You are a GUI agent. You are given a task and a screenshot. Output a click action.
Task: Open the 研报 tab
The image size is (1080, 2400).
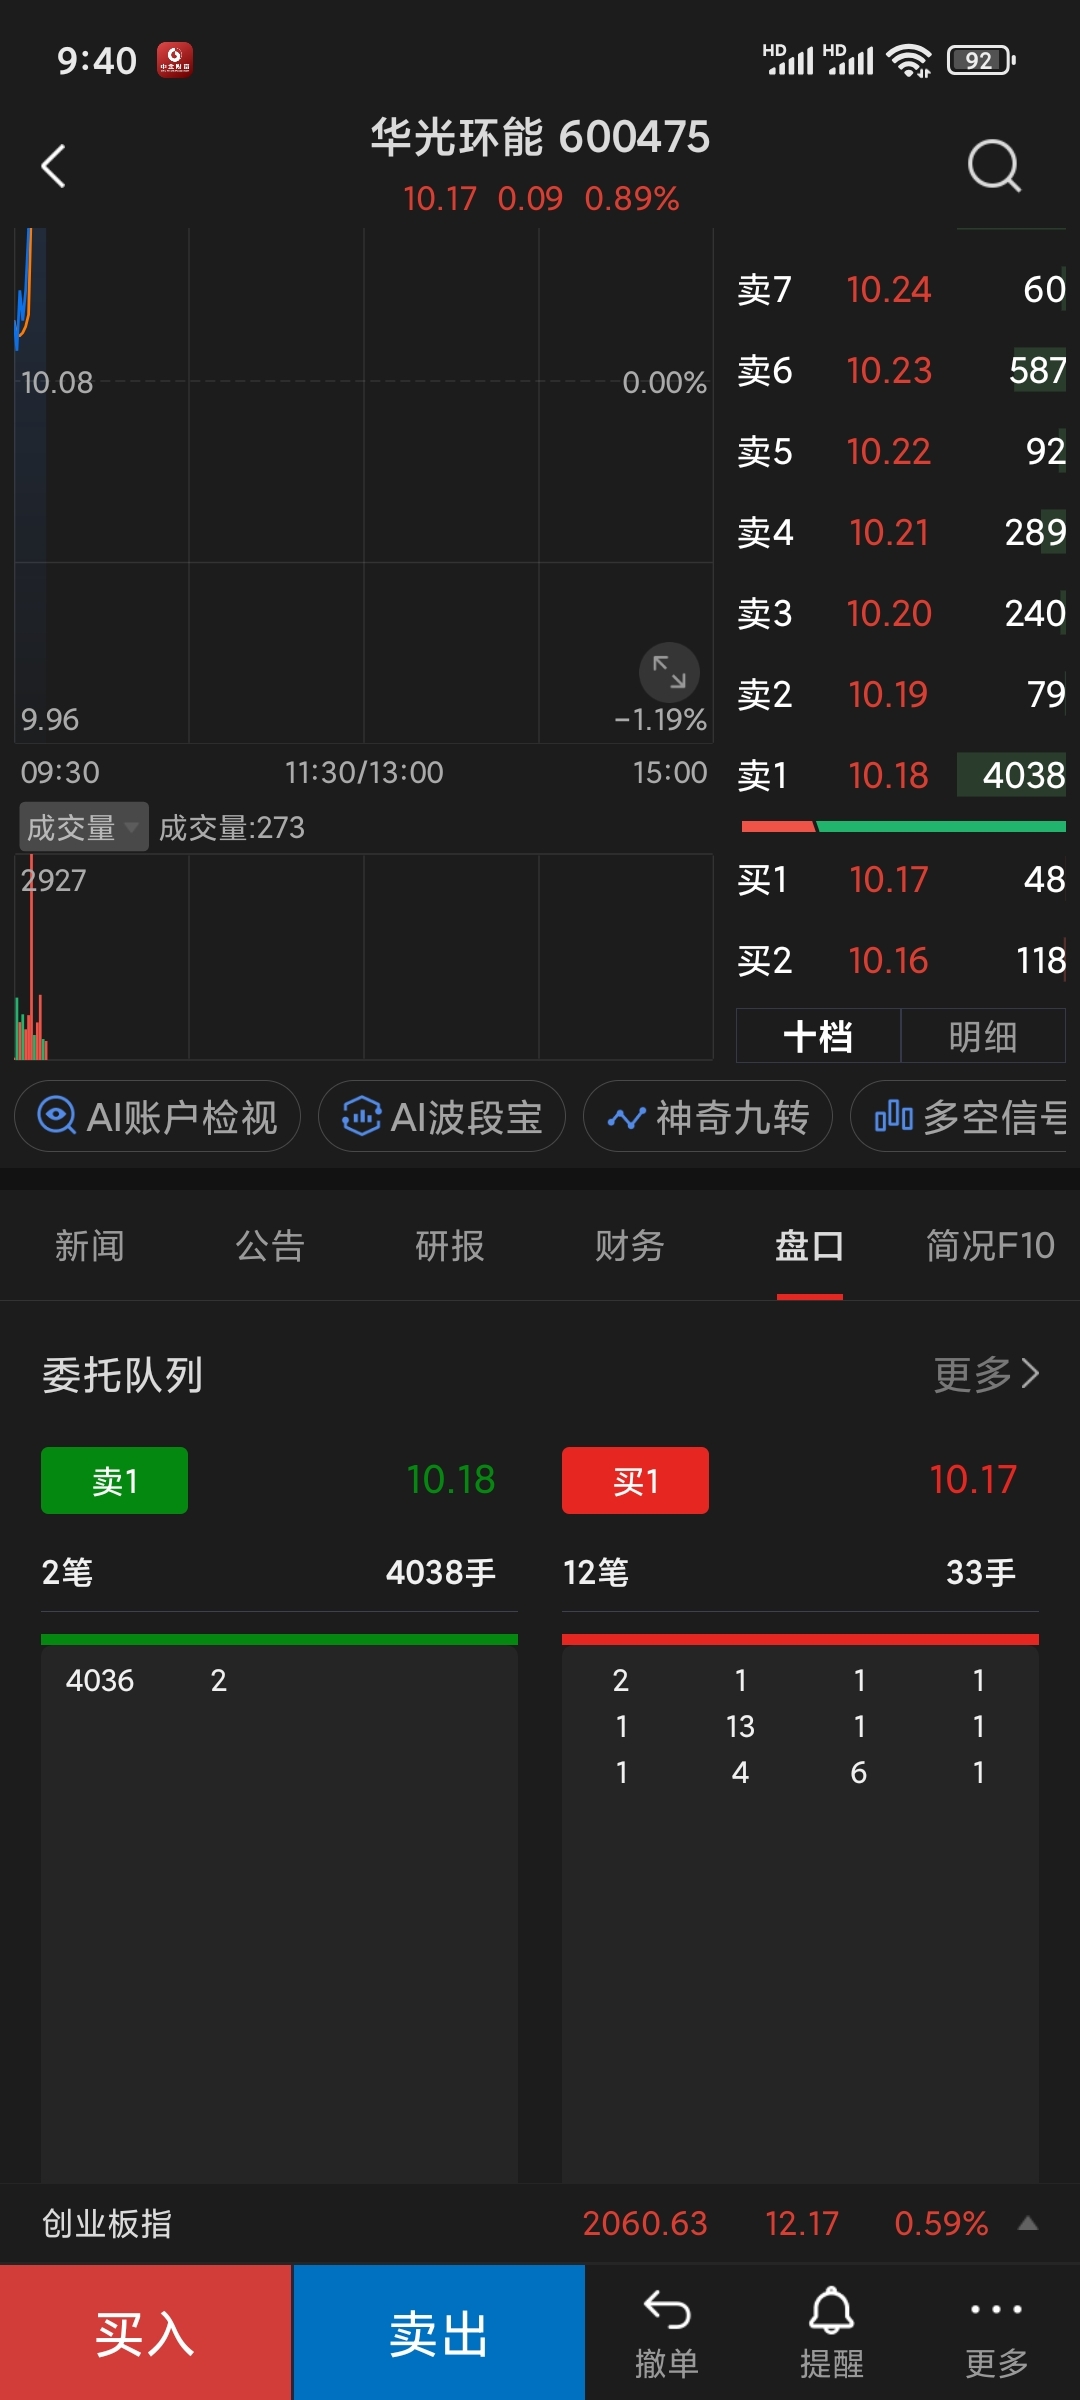coord(450,1246)
